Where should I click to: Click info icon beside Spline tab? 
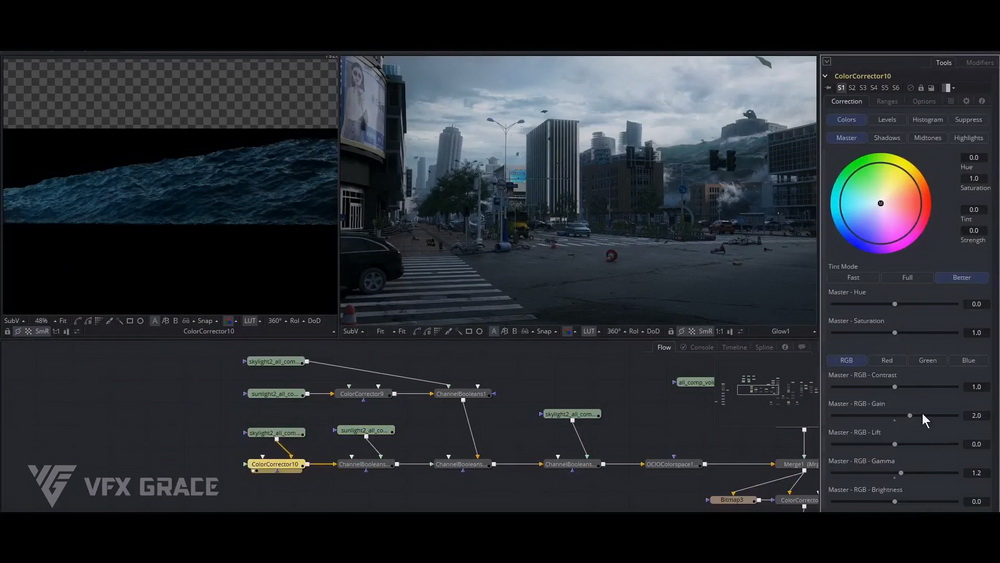click(x=785, y=347)
